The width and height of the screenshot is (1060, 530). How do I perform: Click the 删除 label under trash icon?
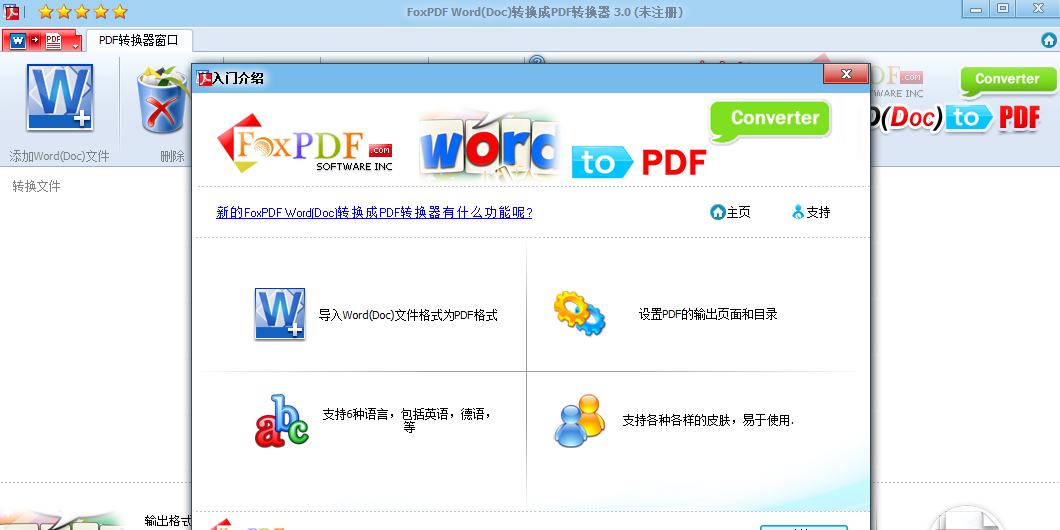[x=172, y=156]
